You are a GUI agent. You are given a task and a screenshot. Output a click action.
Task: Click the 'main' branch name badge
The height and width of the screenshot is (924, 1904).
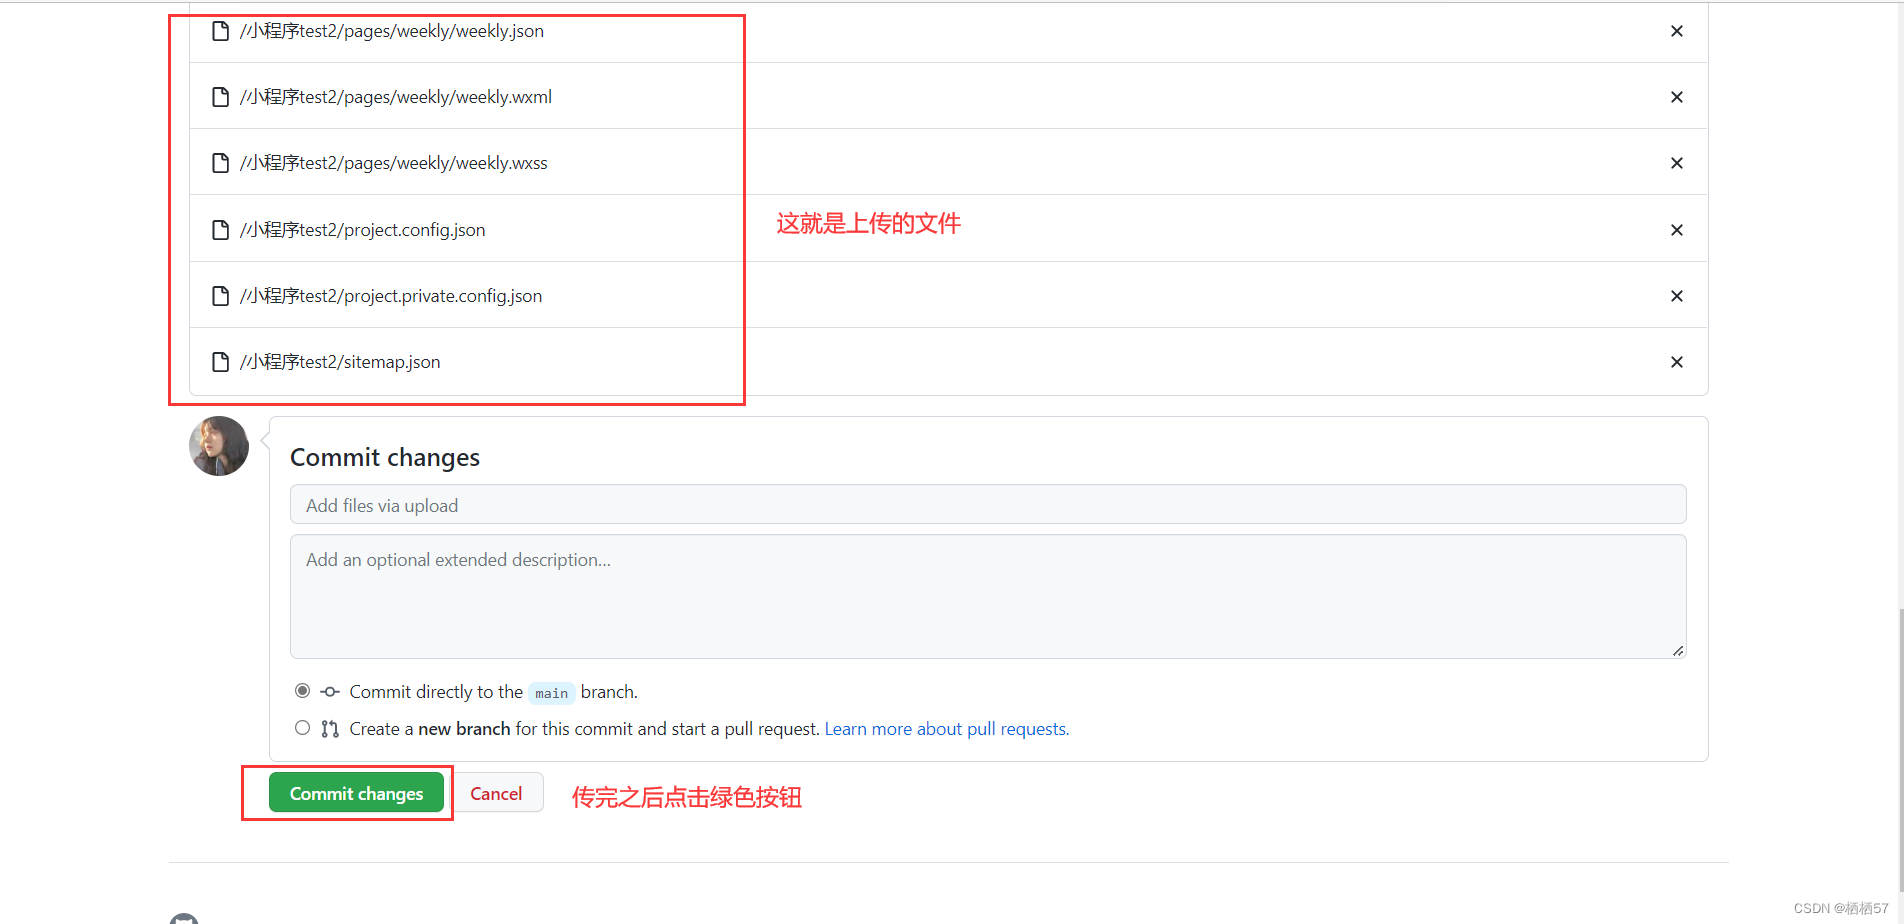[x=551, y=693]
